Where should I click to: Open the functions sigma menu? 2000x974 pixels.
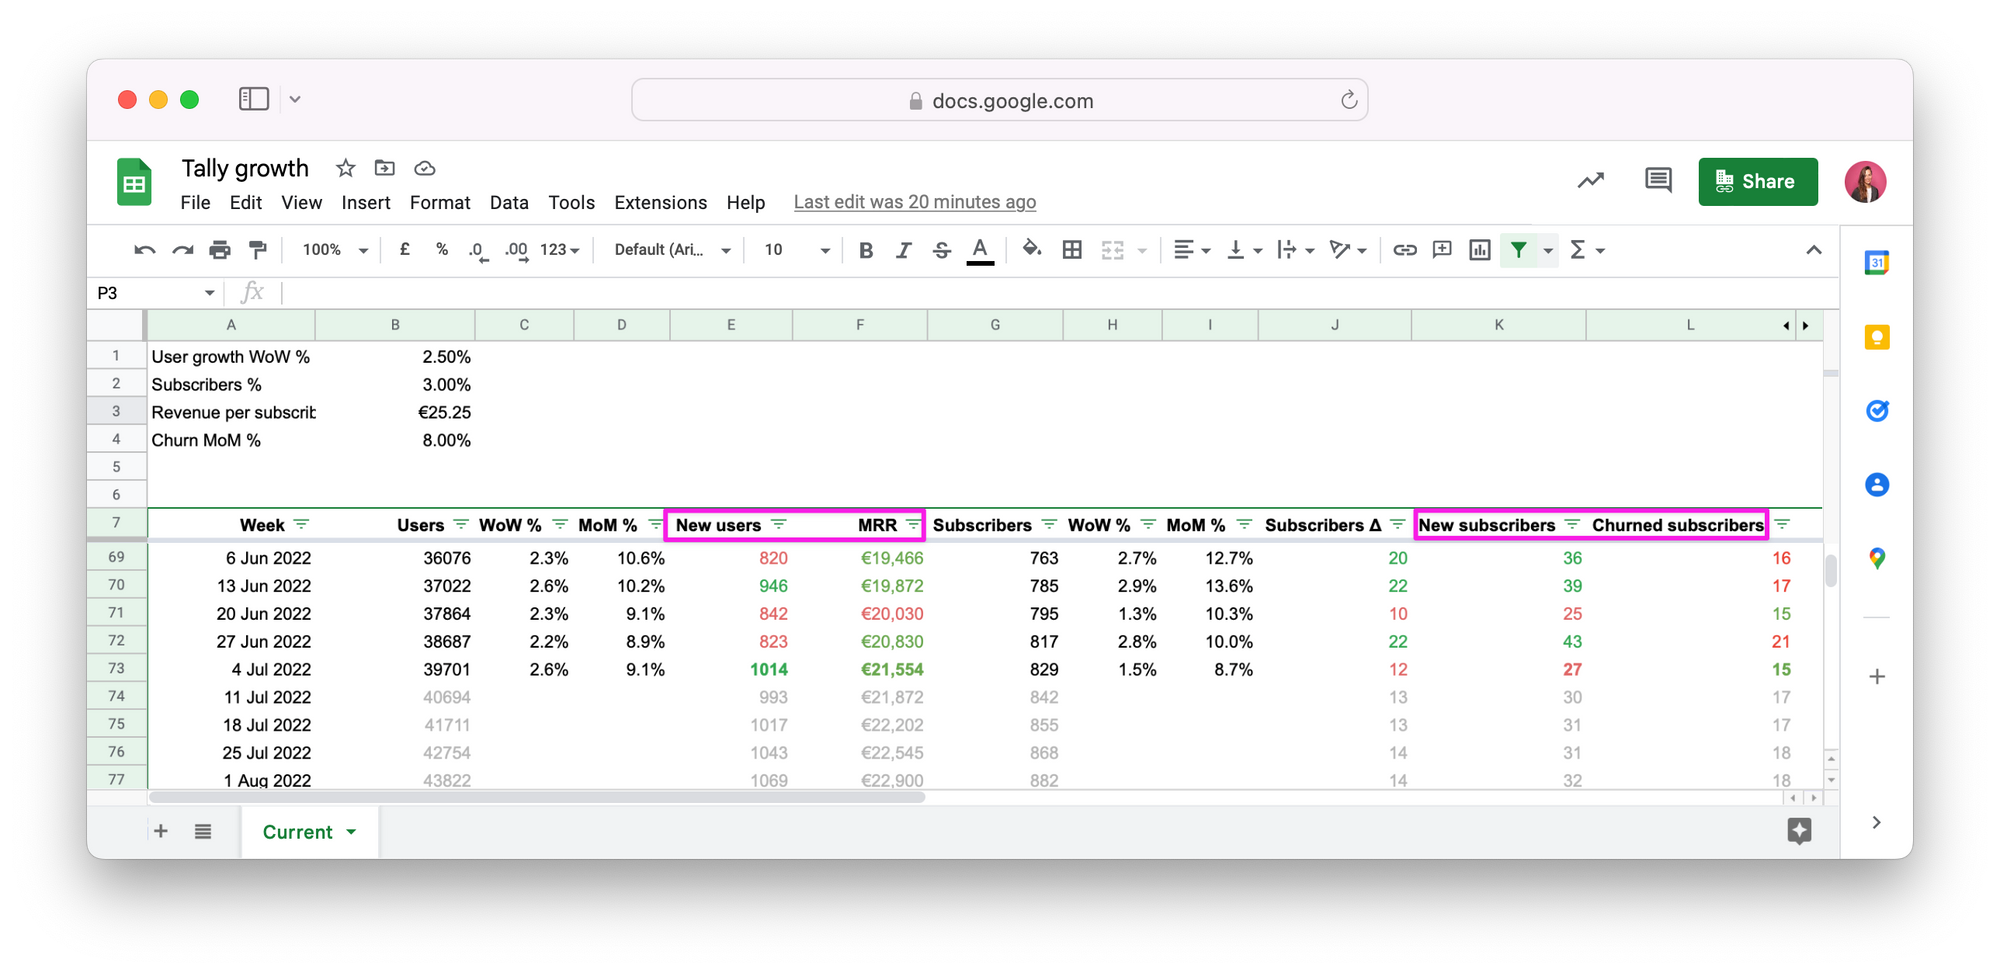(x=1586, y=250)
